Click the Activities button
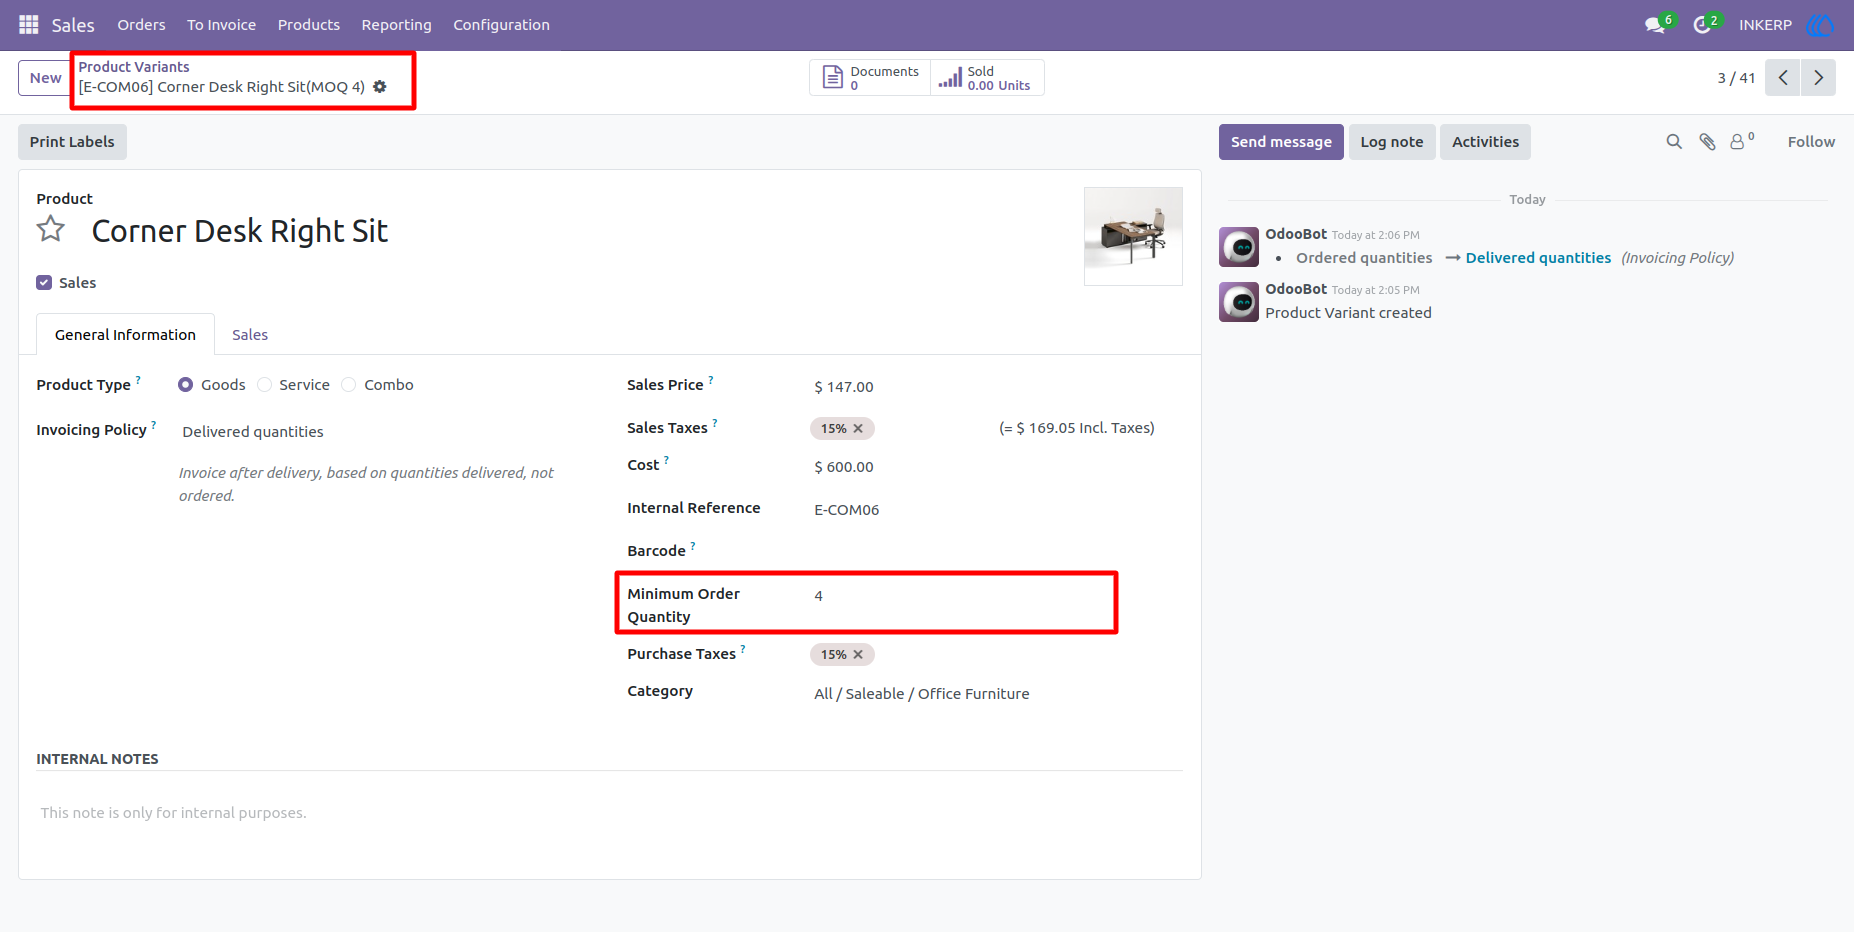Screen dimensions: 1854x932 tap(1485, 142)
